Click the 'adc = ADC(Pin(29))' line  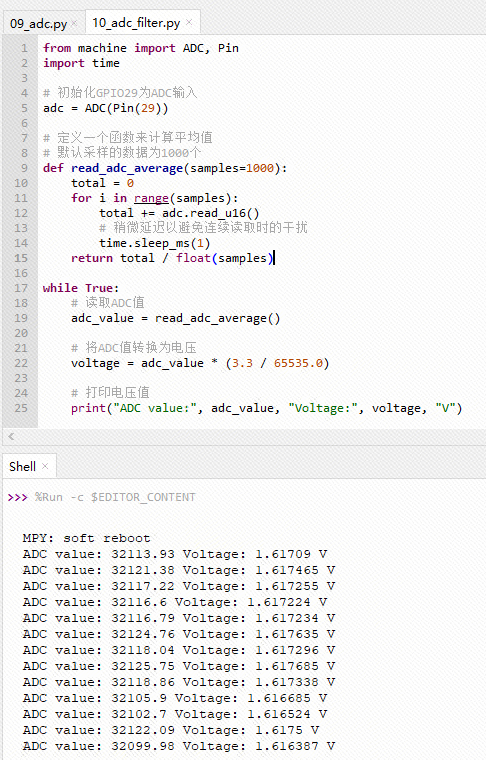(105, 108)
